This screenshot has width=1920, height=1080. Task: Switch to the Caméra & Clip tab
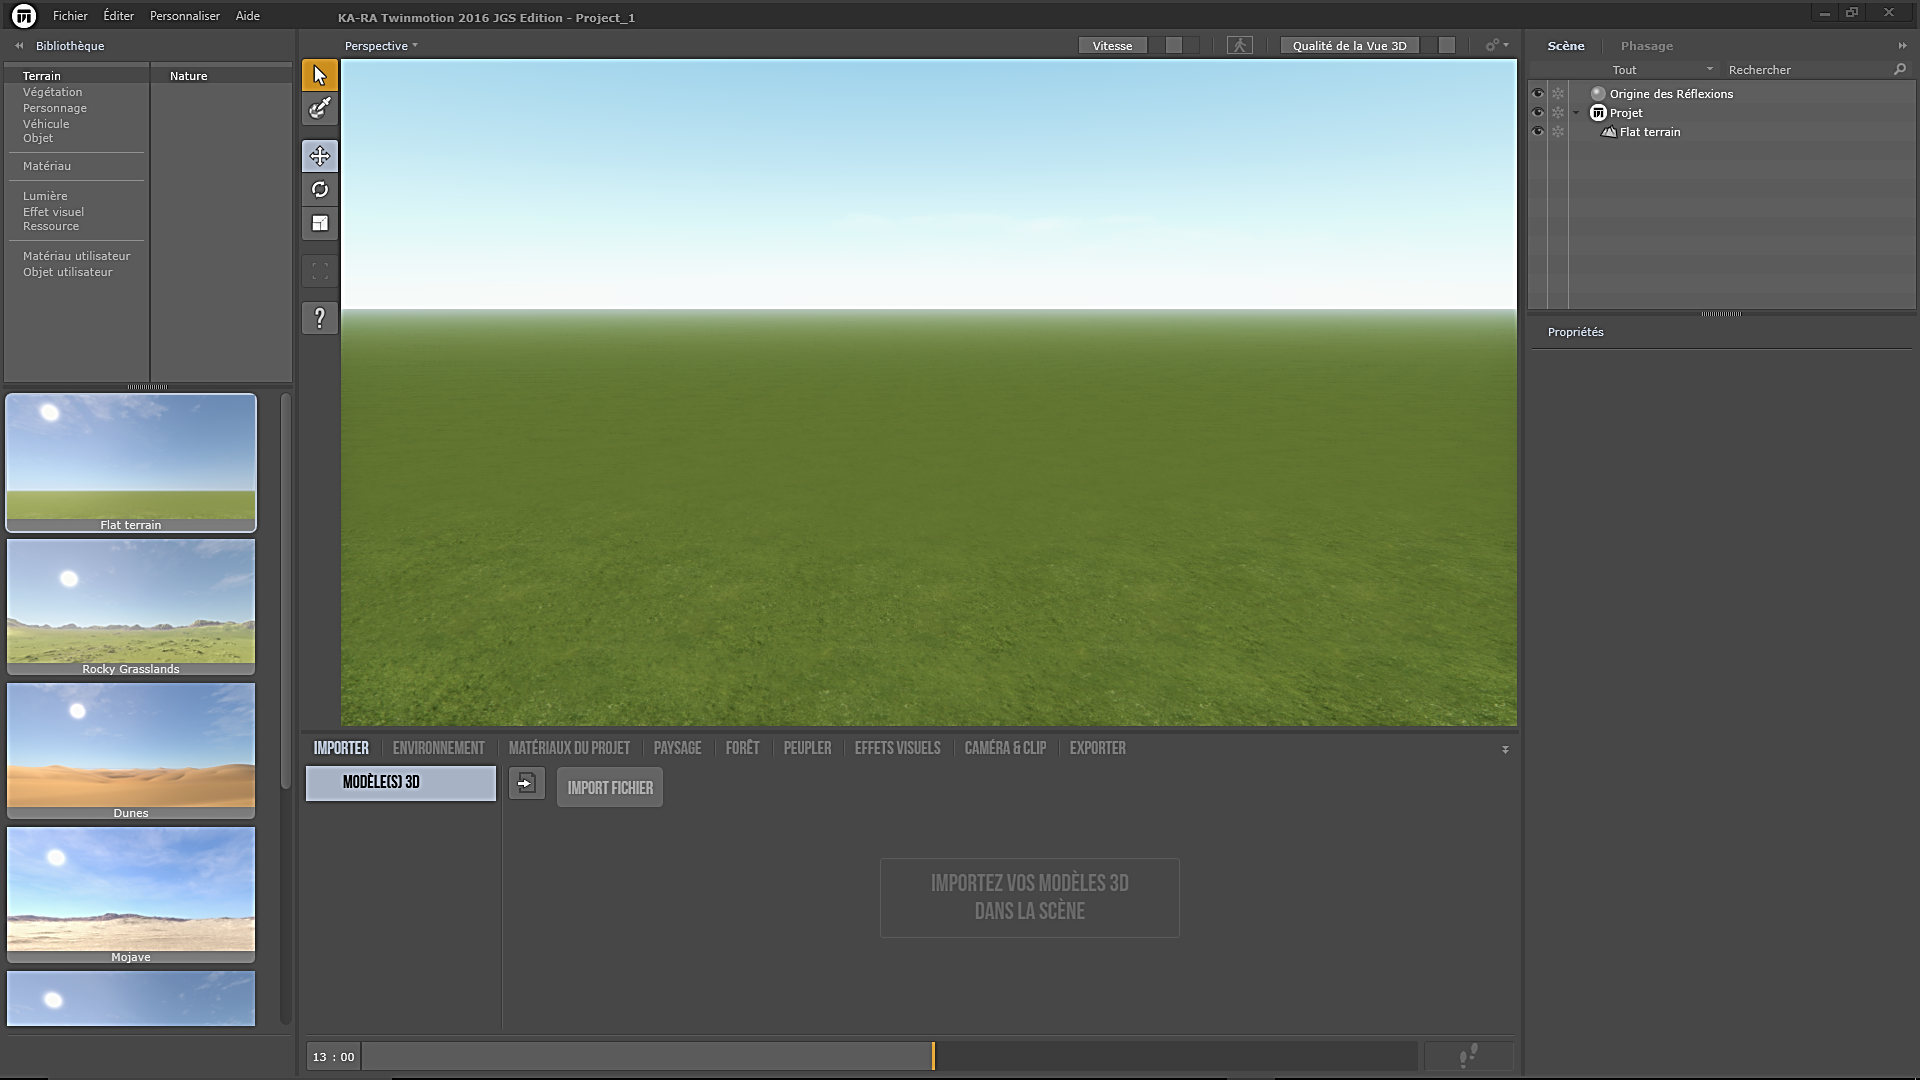(x=1005, y=748)
